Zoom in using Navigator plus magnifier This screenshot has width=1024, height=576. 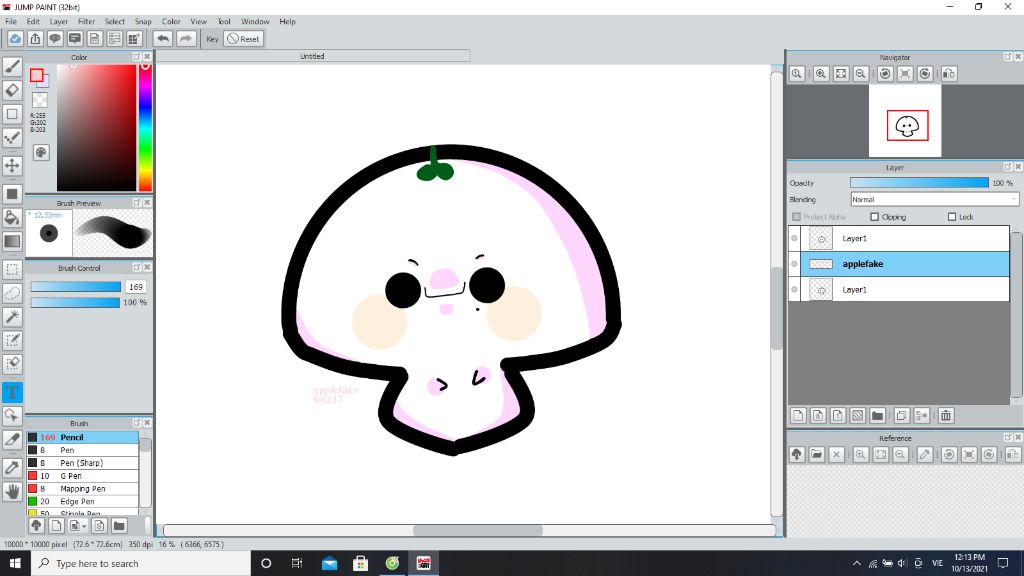821,74
